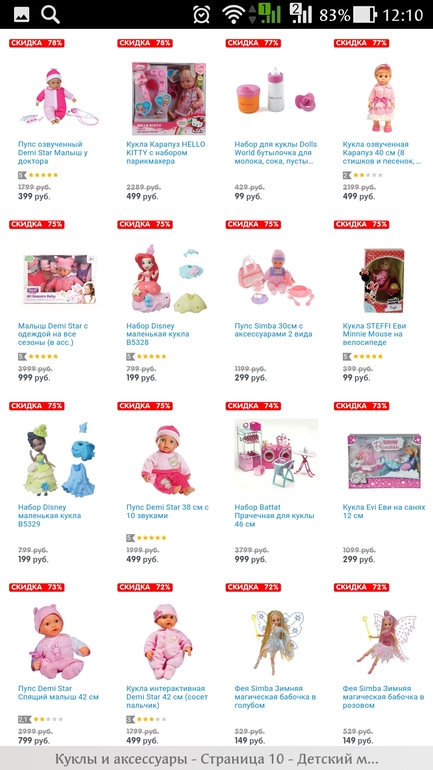Image resolution: width=433 pixels, height=770 pixels.
Task: Tap the SIM 2 signal strength icon
Action: pos(301,14)
